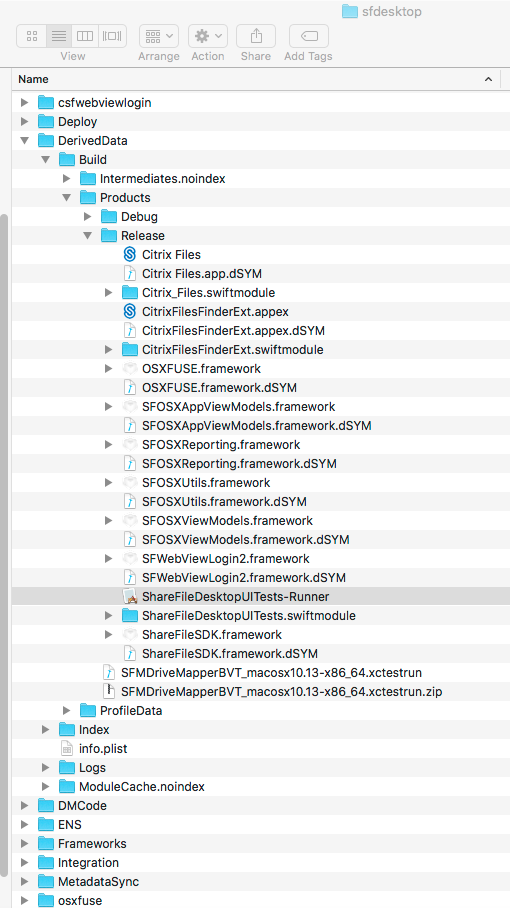Click ShareFileDesktopUITests.swiftmodule folder icon
This screenshot has width=510, height=908.
pyautogui.click(x=130, y=616)
